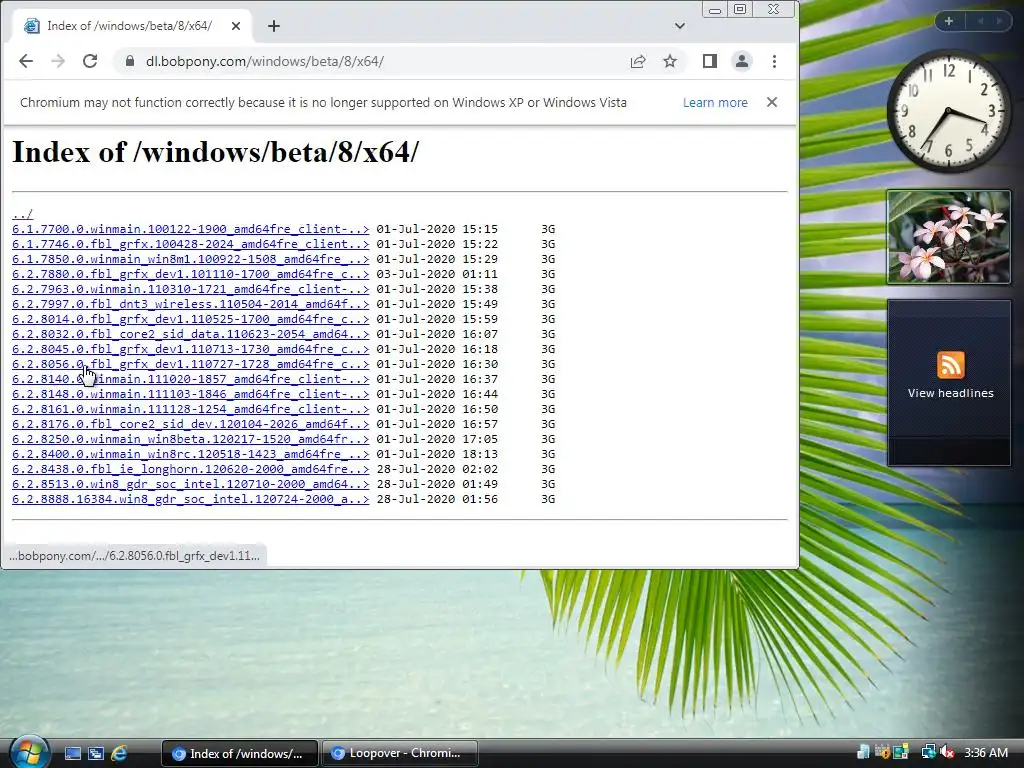The image size is (1024, 768).
Task: Open the Windows Start orb
Action: coord(28,752)
